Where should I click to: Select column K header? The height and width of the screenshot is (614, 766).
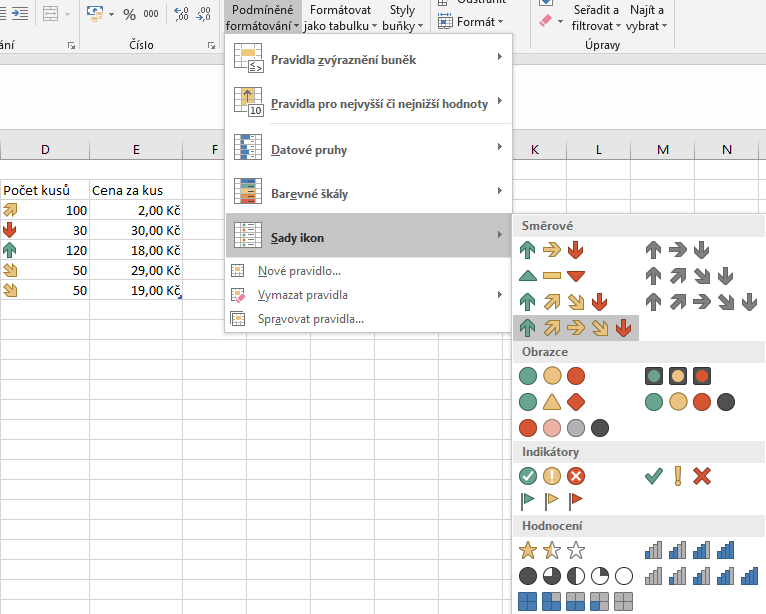(x=534, y=149)
